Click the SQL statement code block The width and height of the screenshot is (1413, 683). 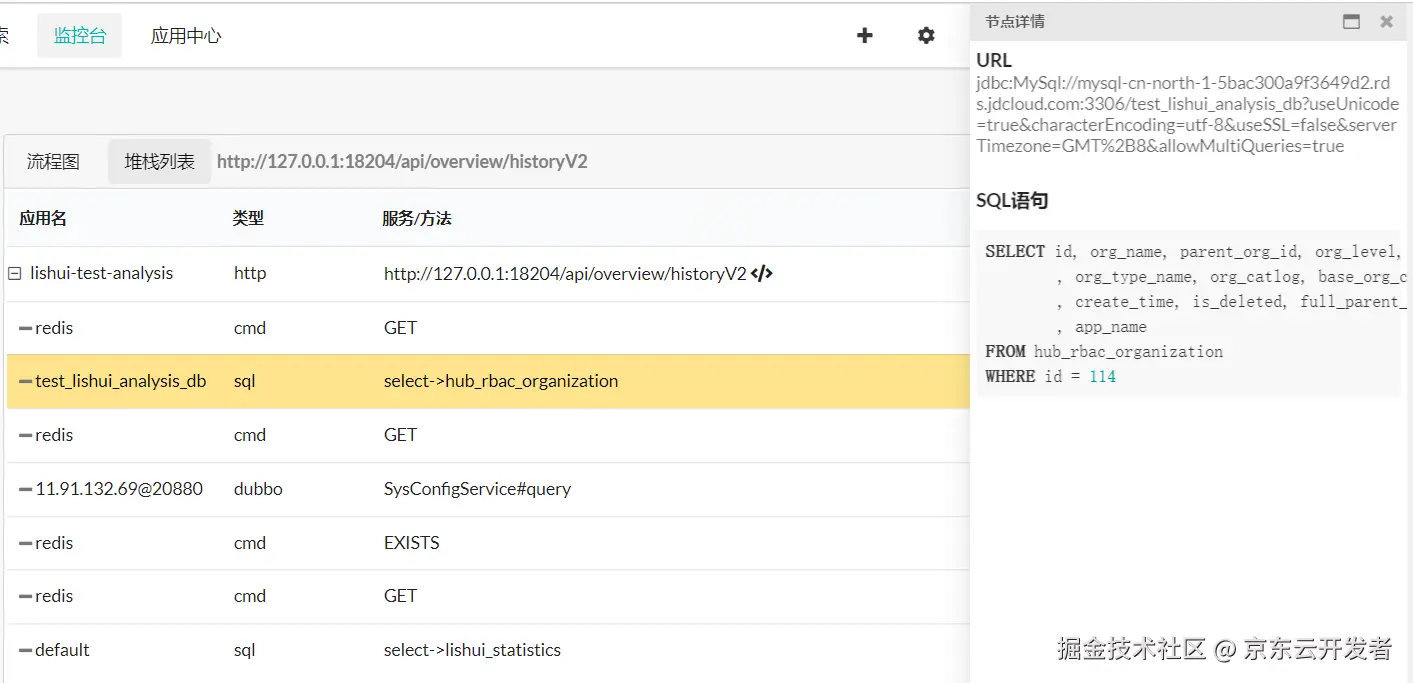click(x=1190, y=314)
